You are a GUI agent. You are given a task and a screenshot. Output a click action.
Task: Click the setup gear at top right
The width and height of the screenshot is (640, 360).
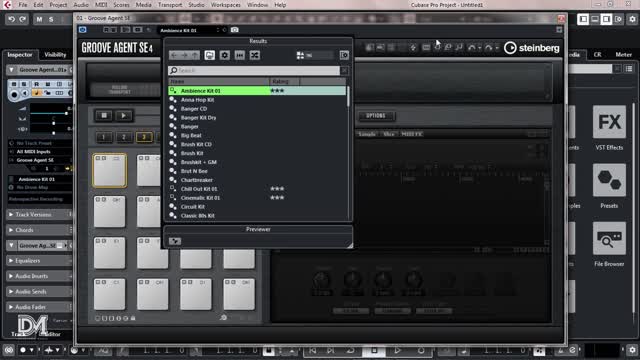pyautogui.click(x=632, y=19)
